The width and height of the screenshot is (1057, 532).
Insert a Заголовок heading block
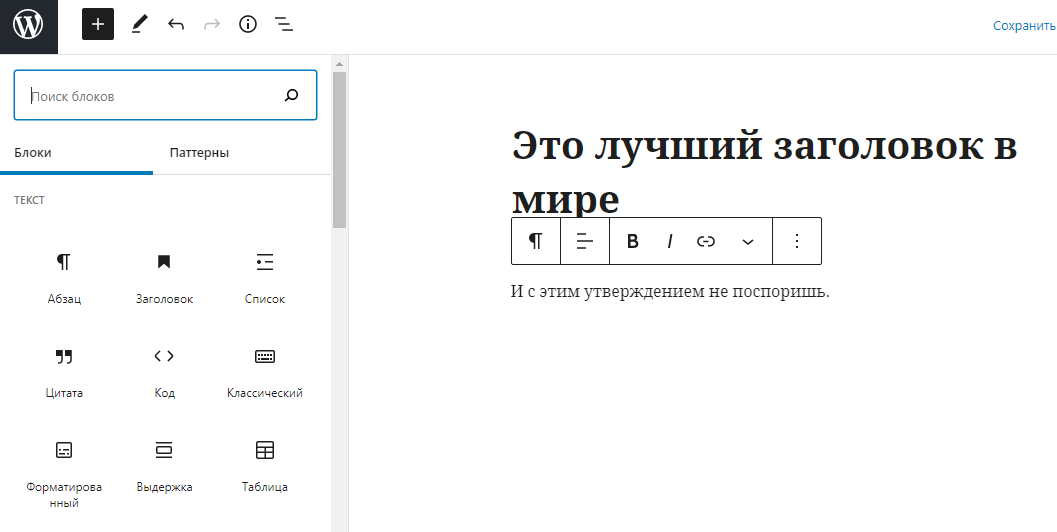(164, 278)
